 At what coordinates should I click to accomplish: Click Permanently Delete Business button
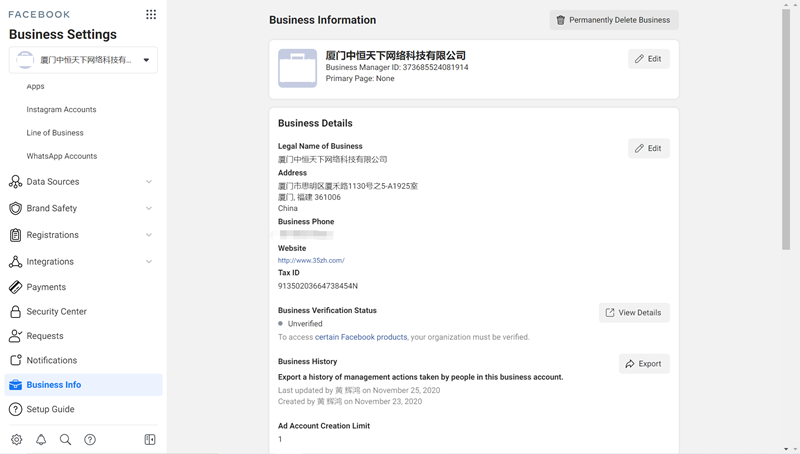click(613, 20)
